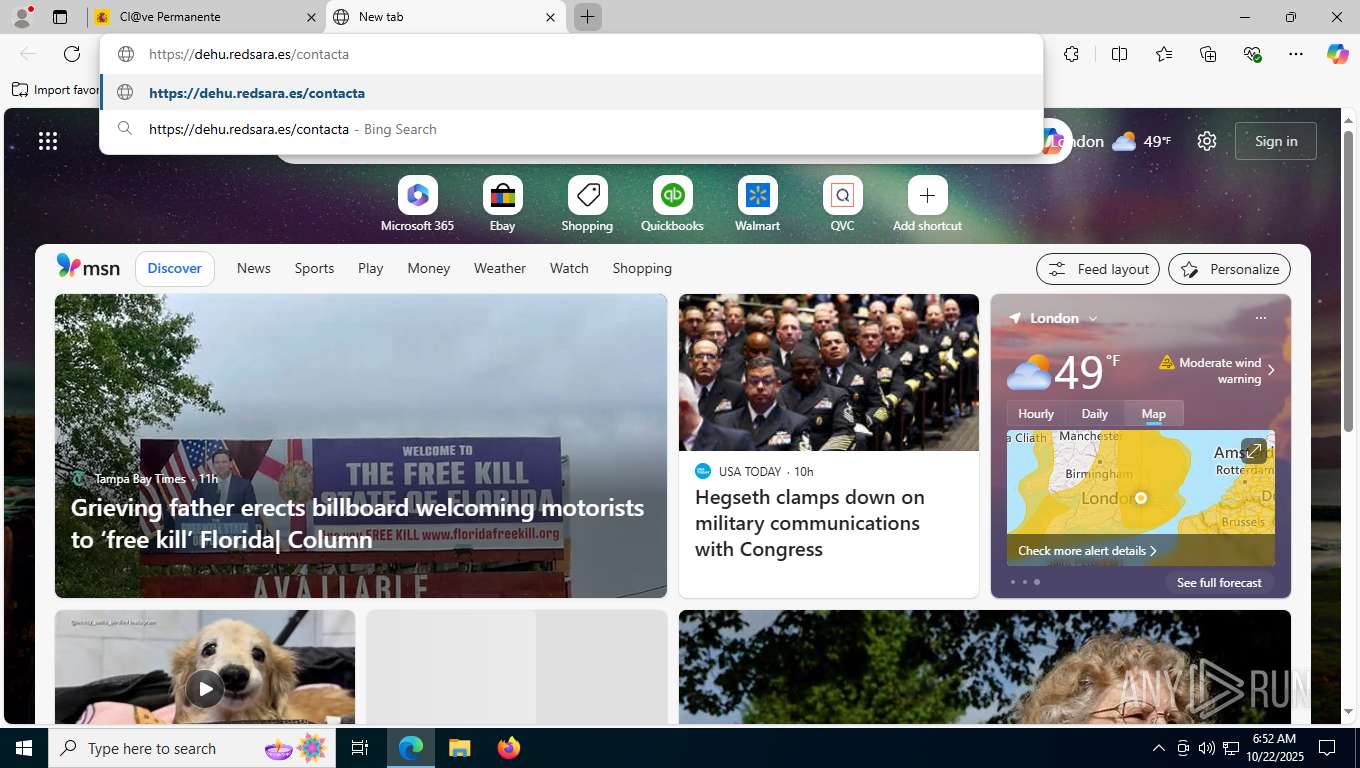Click Check more alert details link
The height and width of the screenshot is (768, 1360).
[1087, 550]
